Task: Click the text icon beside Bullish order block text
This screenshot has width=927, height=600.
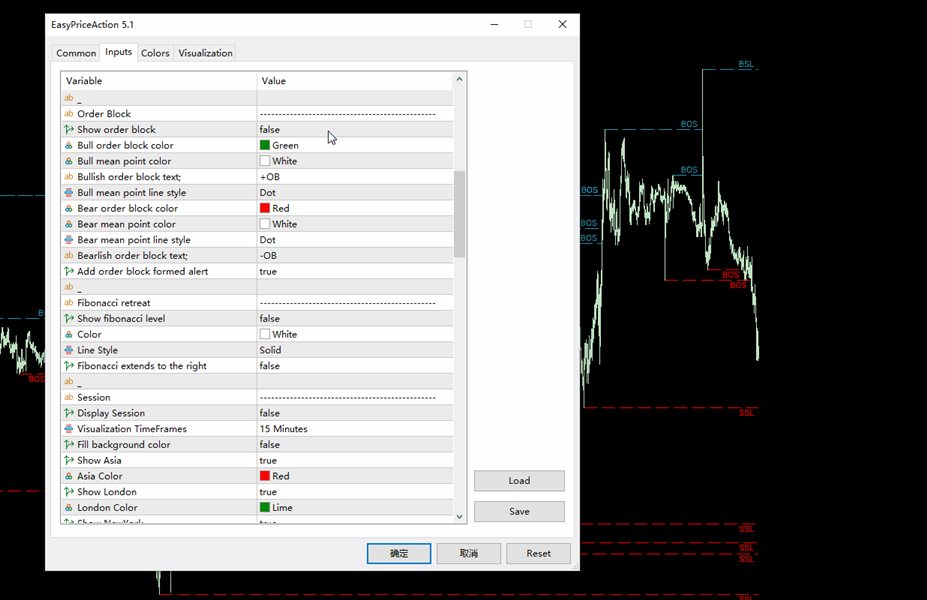Action: (x=69, y=177)
